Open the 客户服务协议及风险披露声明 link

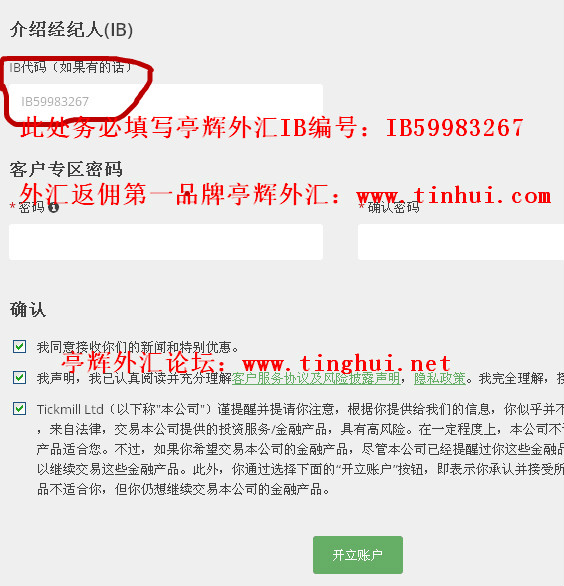(316, 379)
